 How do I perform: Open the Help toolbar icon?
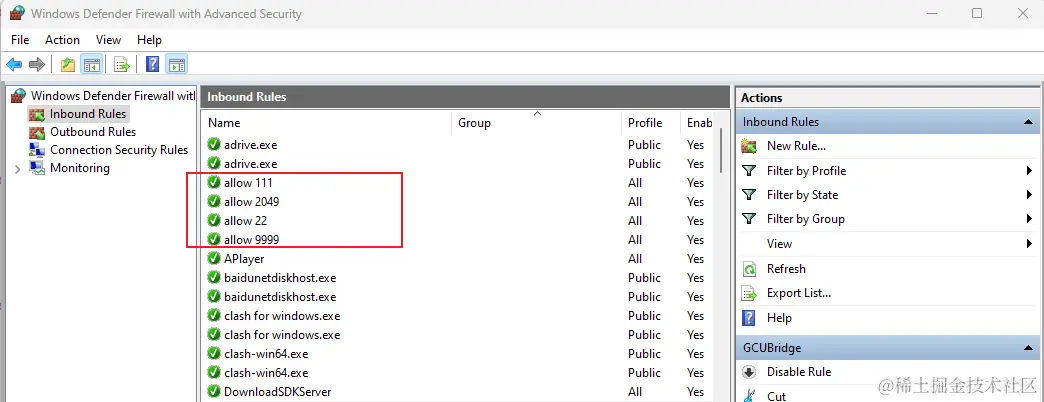(x=152, y=65)
